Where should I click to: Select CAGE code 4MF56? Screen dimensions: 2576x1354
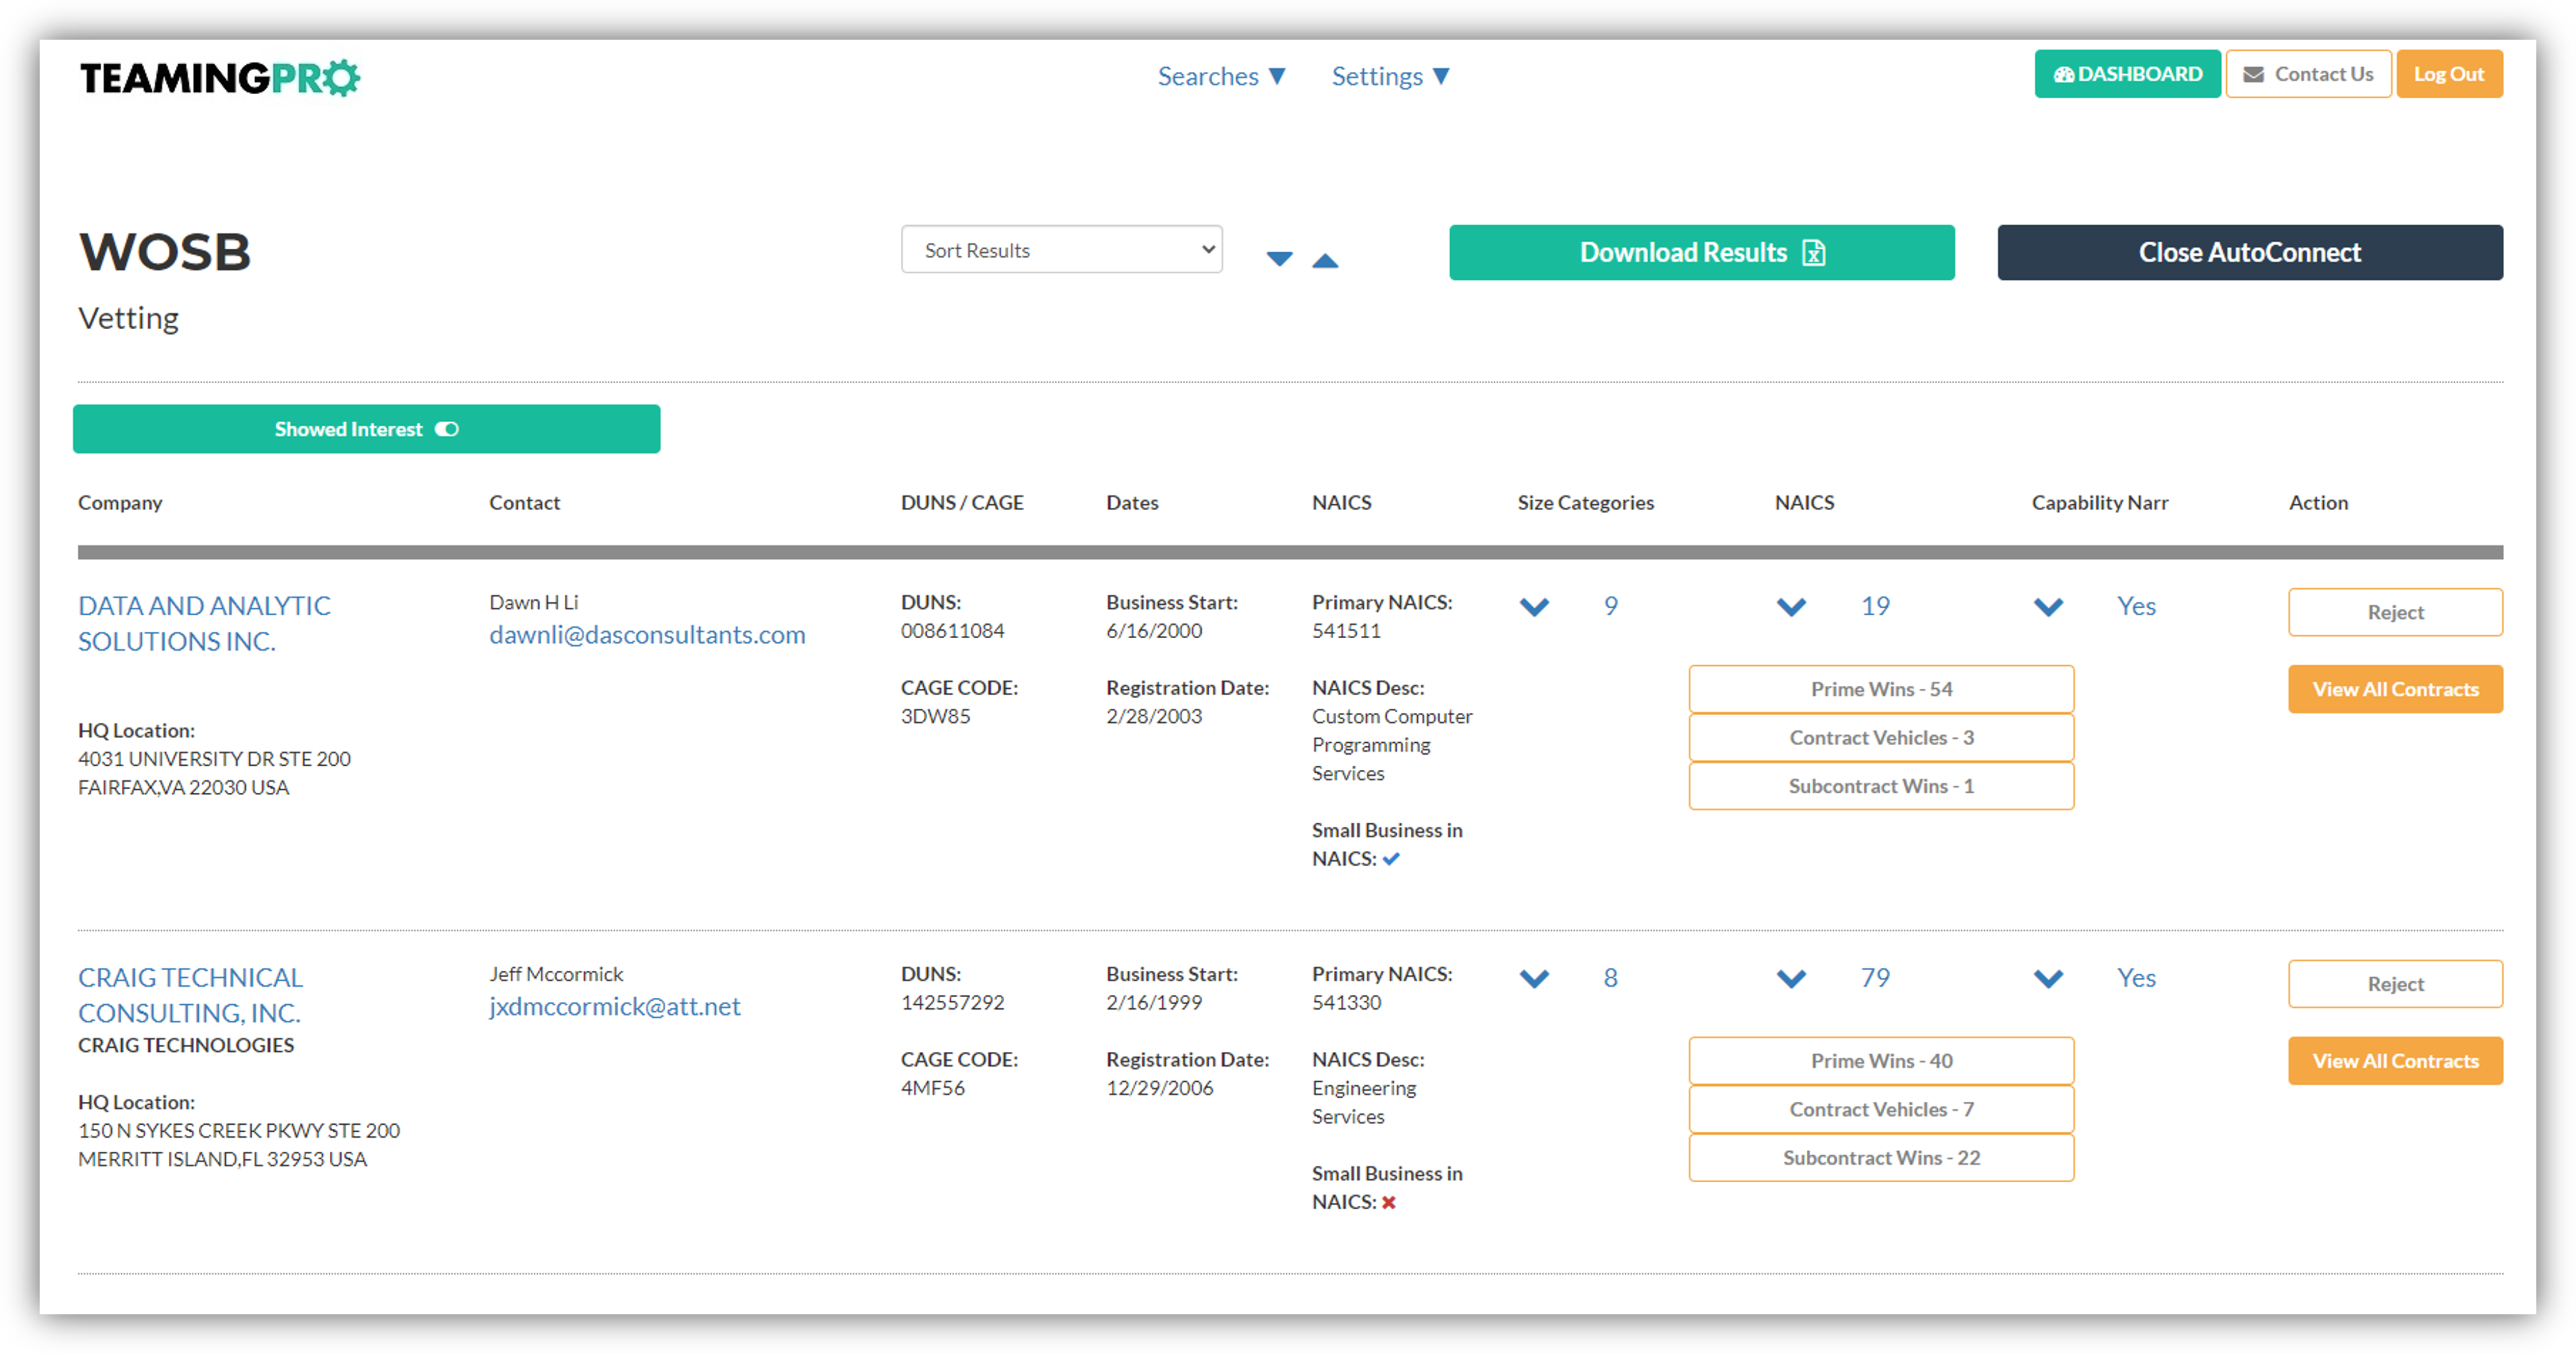coord(932,1088)
